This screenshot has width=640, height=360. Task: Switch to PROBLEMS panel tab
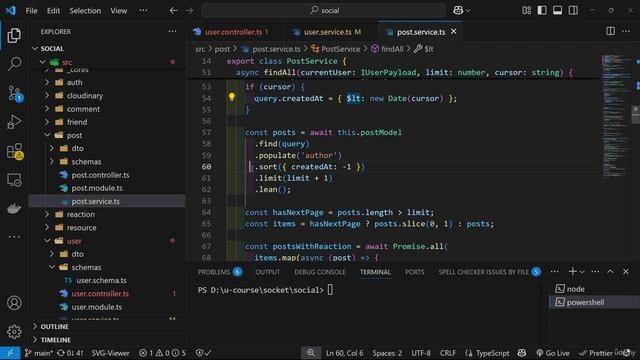[x=214, y=272]
